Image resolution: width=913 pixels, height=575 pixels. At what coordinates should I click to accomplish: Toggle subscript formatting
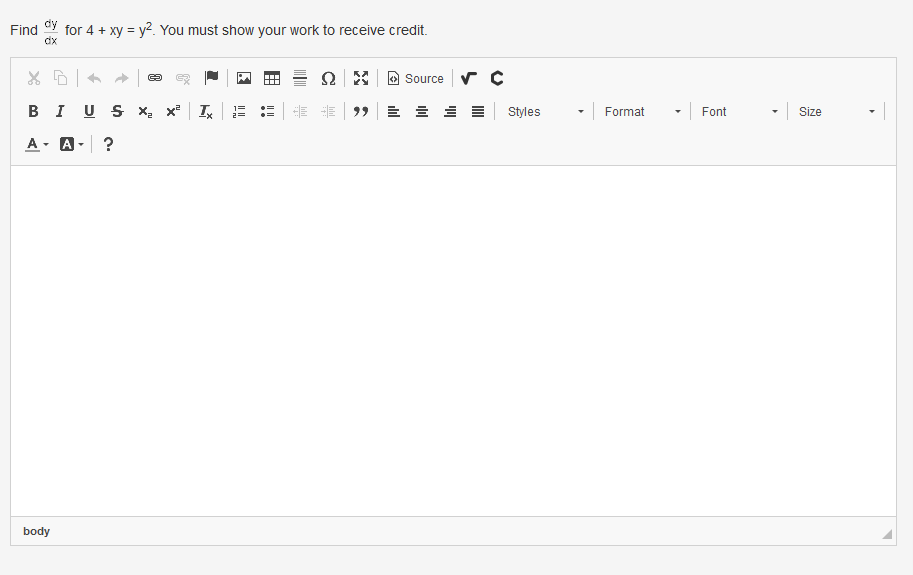coord(145,111)
